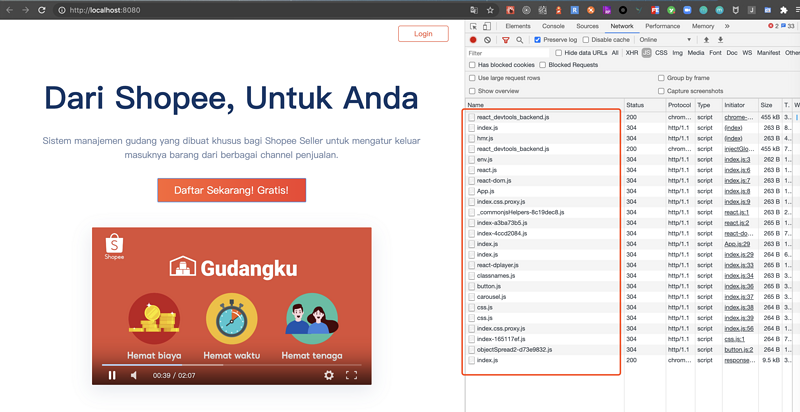800x412 pixels.
Task: Click the network Filter text field
Action: click(508, 53)
